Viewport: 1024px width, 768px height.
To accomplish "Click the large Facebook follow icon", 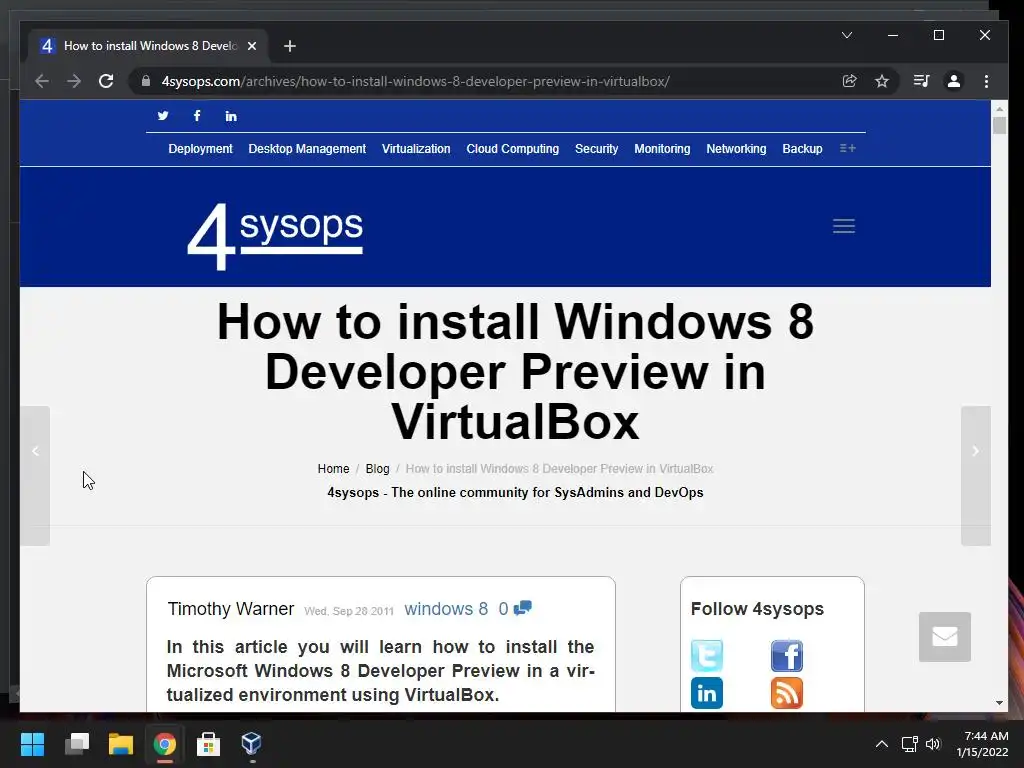I will (x=787, y=656).
